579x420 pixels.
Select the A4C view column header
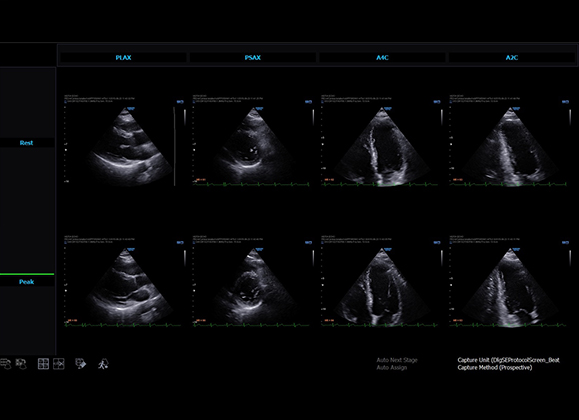point(382,58)
